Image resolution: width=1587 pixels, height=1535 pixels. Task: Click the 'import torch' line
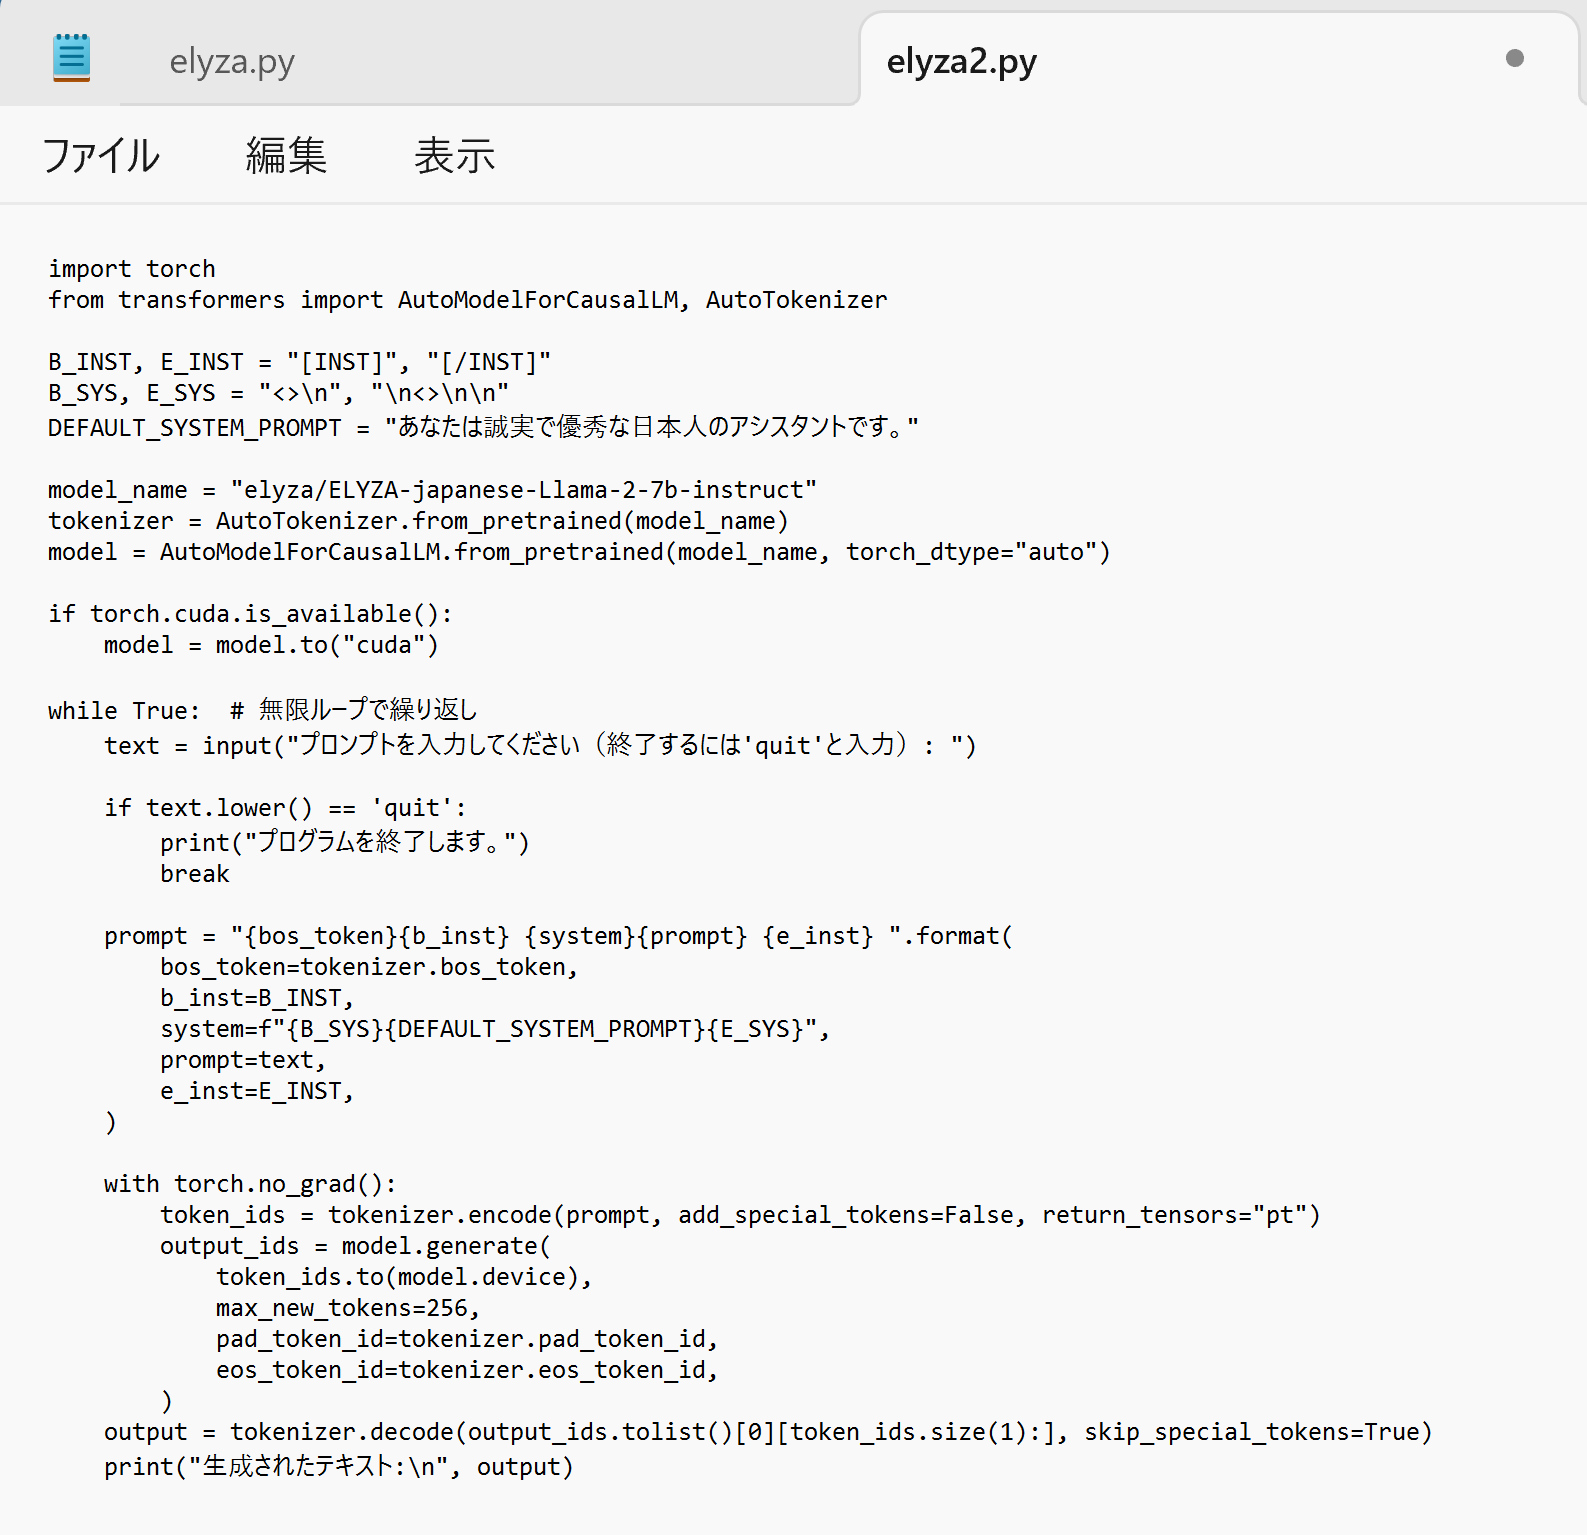[132, 269]
